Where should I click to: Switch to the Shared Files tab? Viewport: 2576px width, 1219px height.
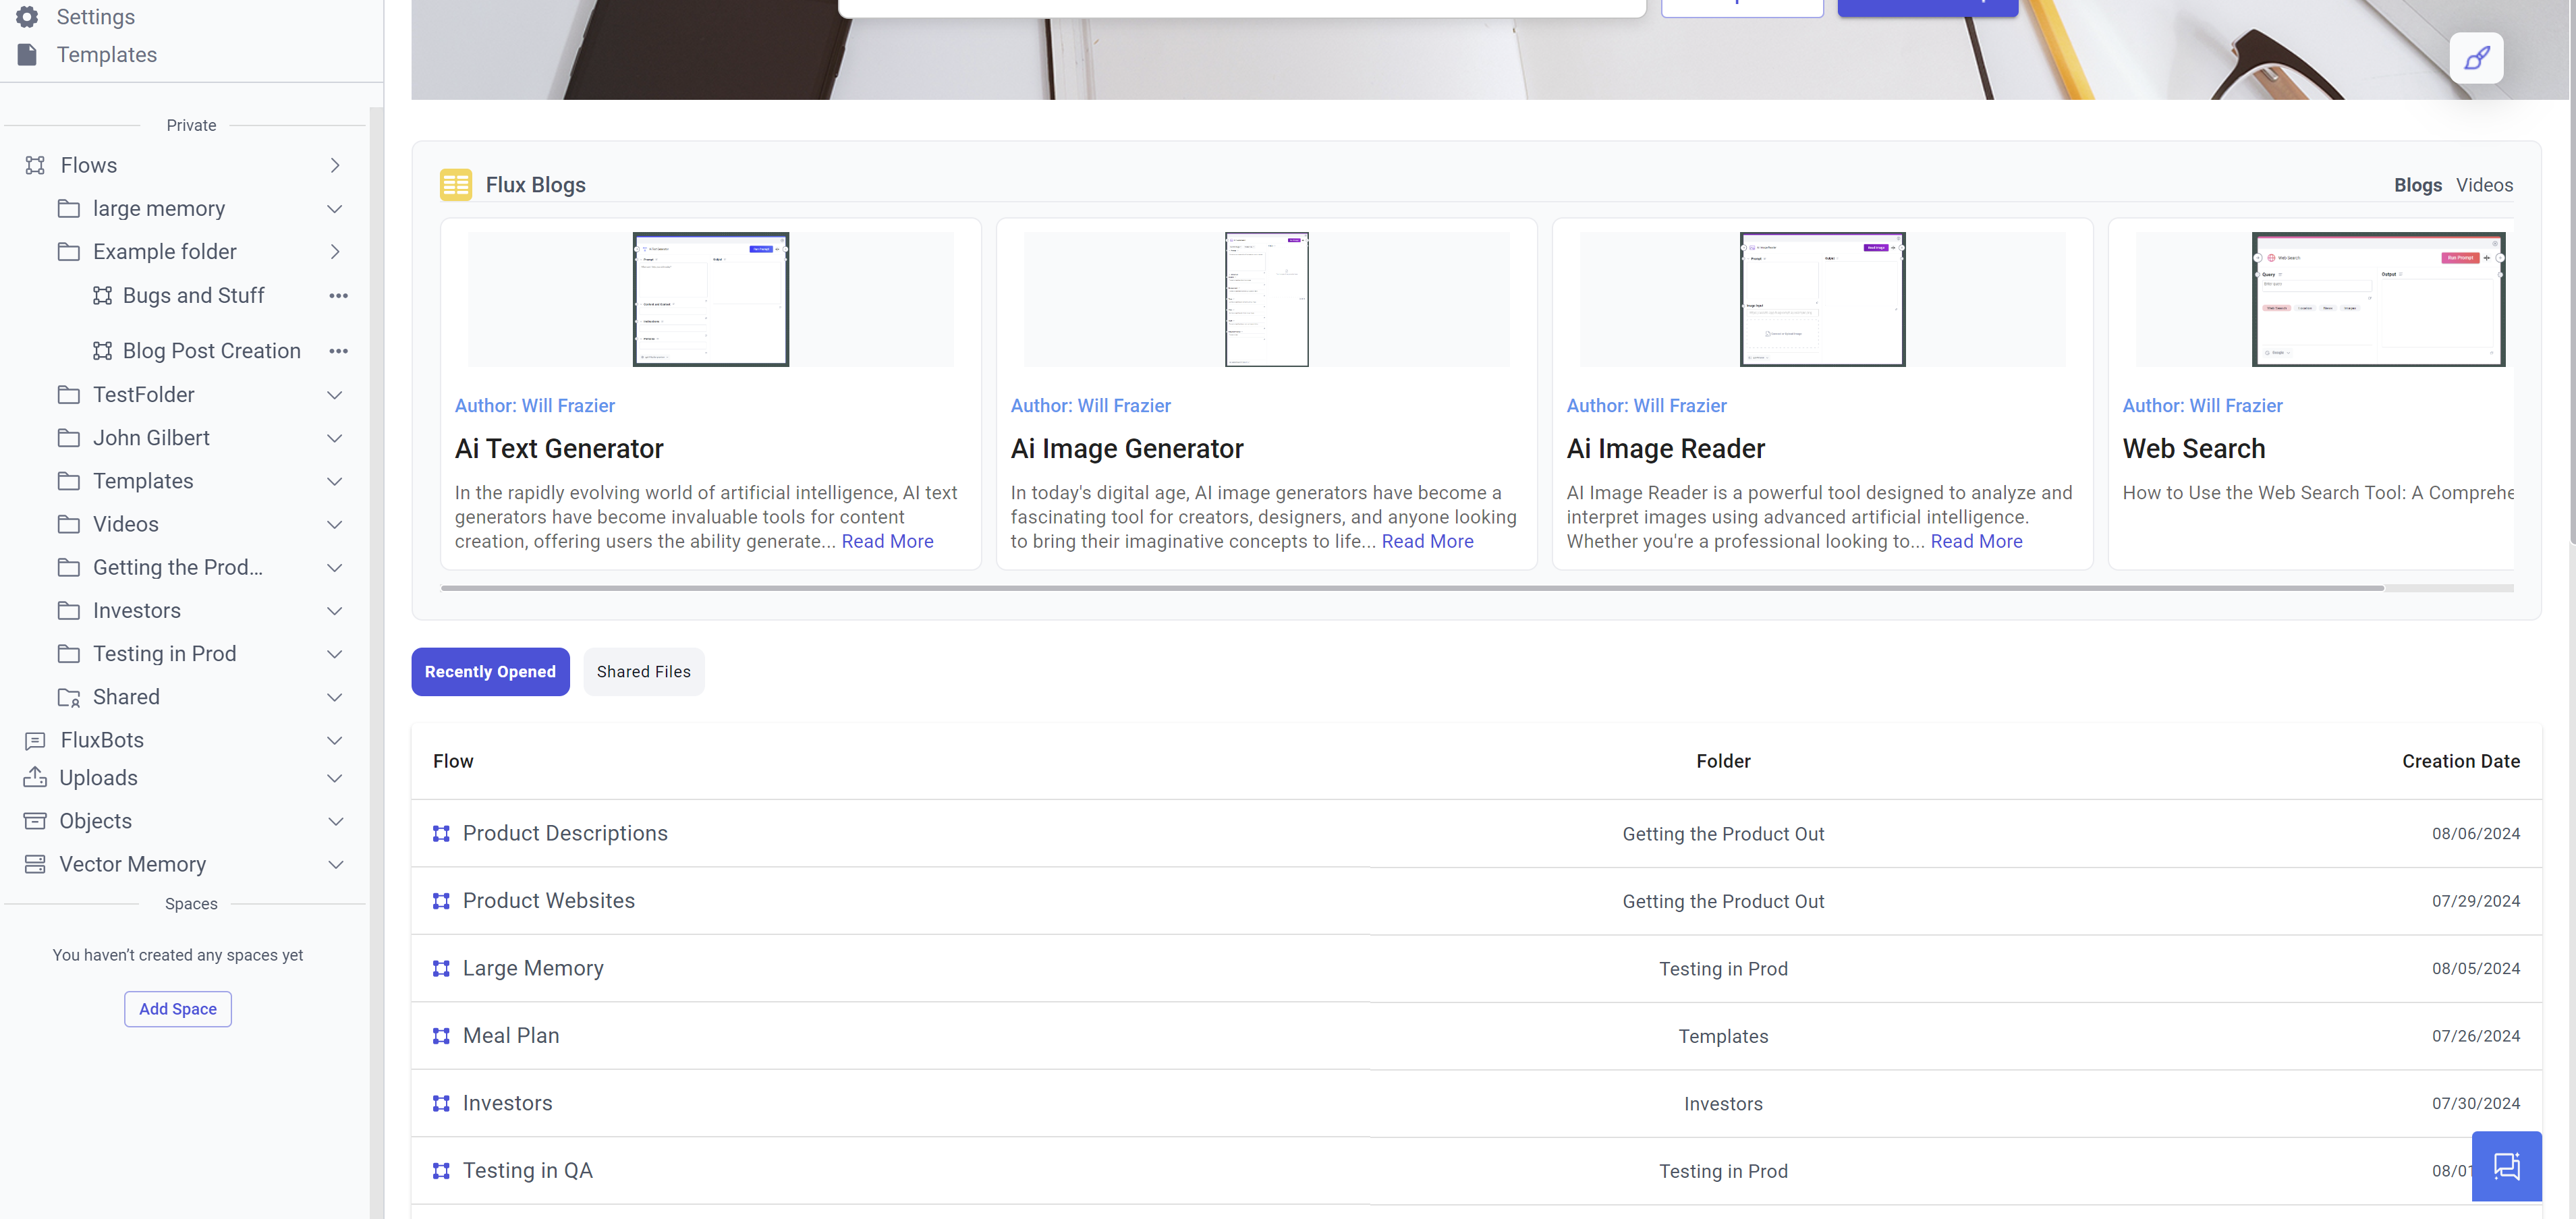click(x=643, y=672)
